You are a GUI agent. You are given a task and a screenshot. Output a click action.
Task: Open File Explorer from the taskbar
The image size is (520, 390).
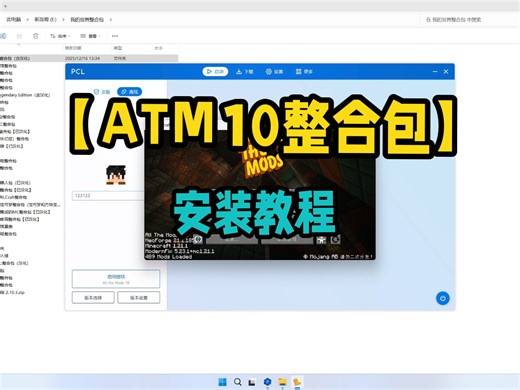(282, 382)
